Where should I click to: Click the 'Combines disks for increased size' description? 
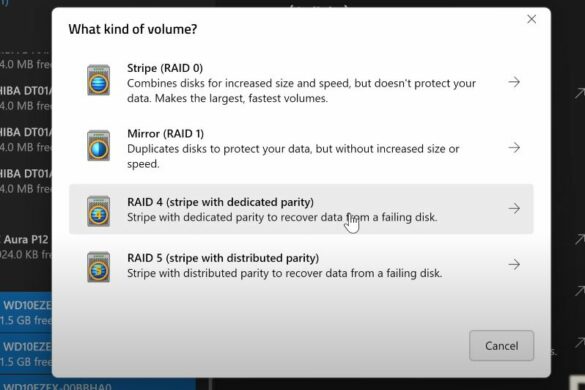tap(301, 91)
